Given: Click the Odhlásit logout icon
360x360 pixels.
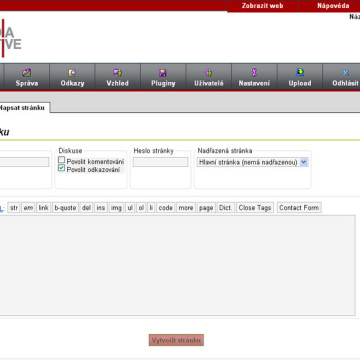Looking at the screenshot, I should click(345, 73).
